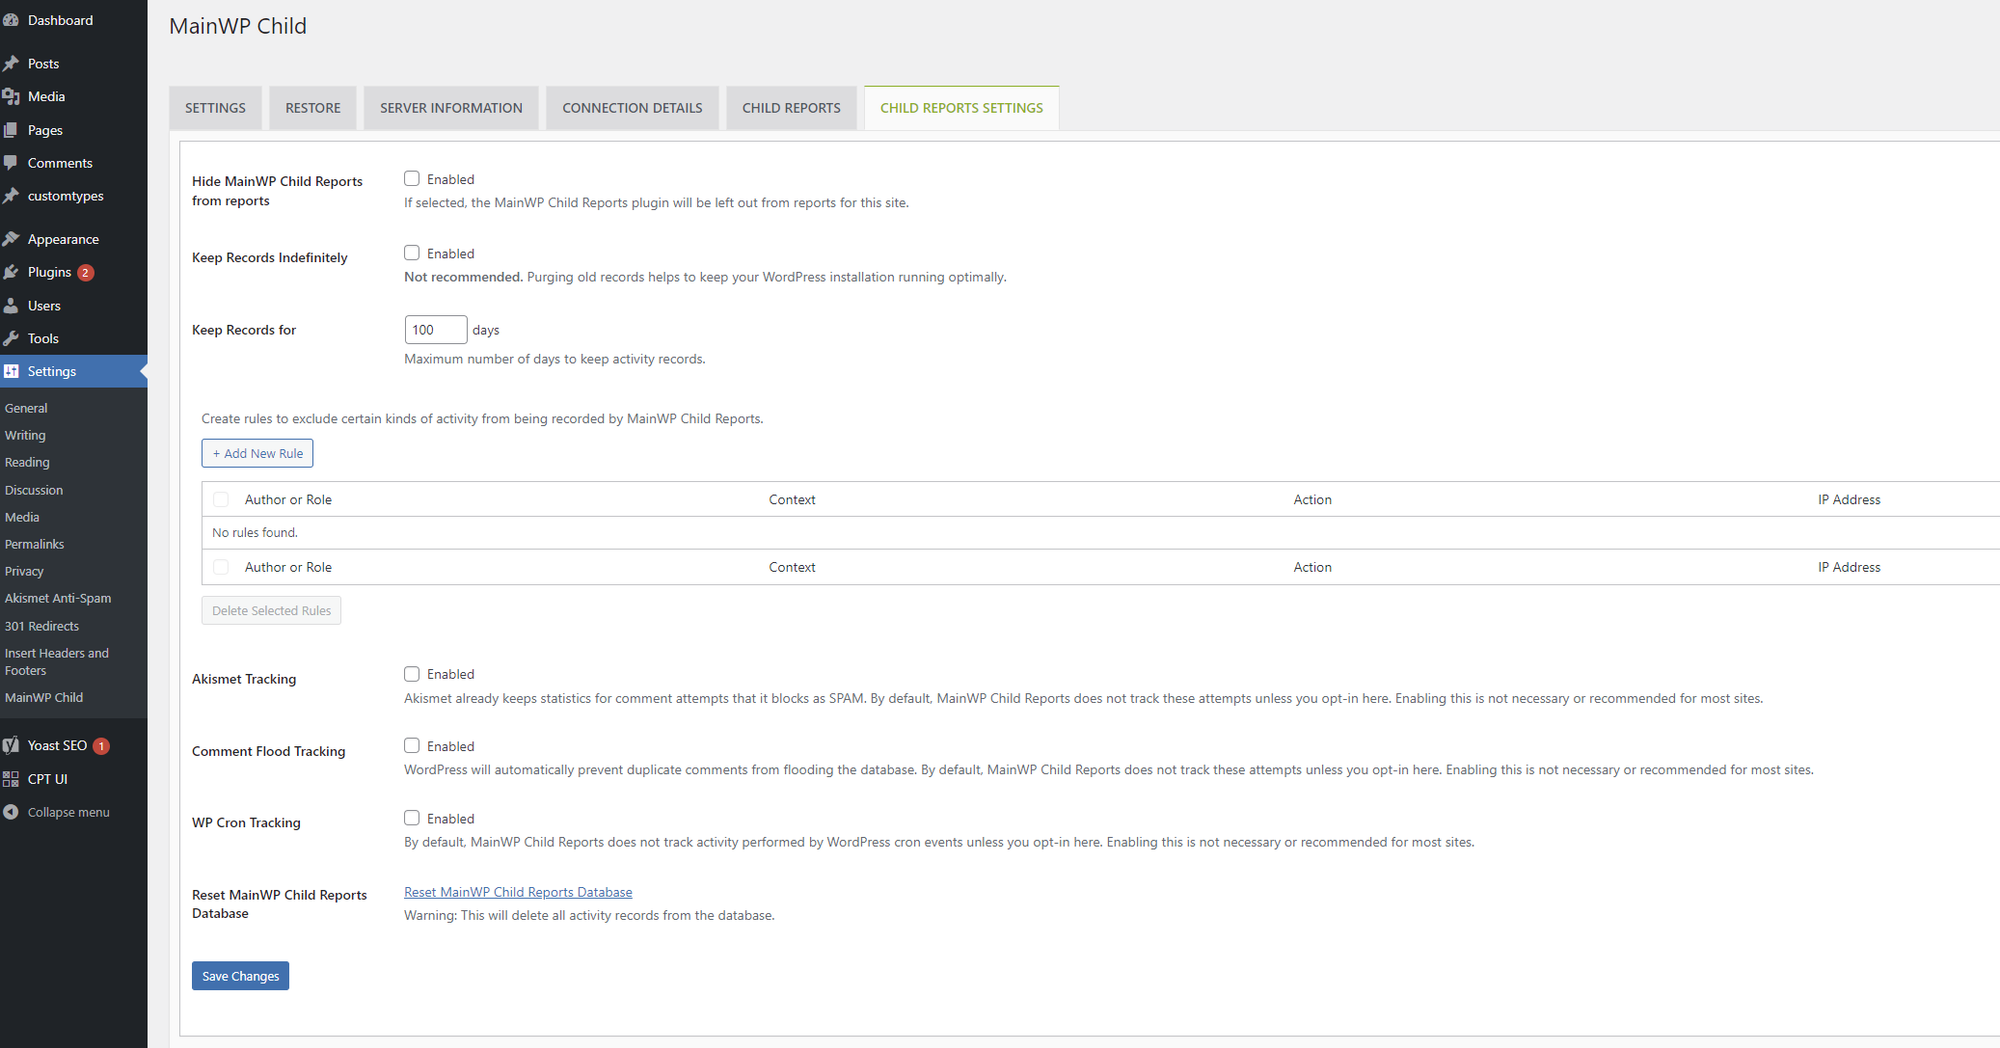The image size is (2000, 1048).
Task: Switch to the Server Information tab
Action: coord(450,107)
